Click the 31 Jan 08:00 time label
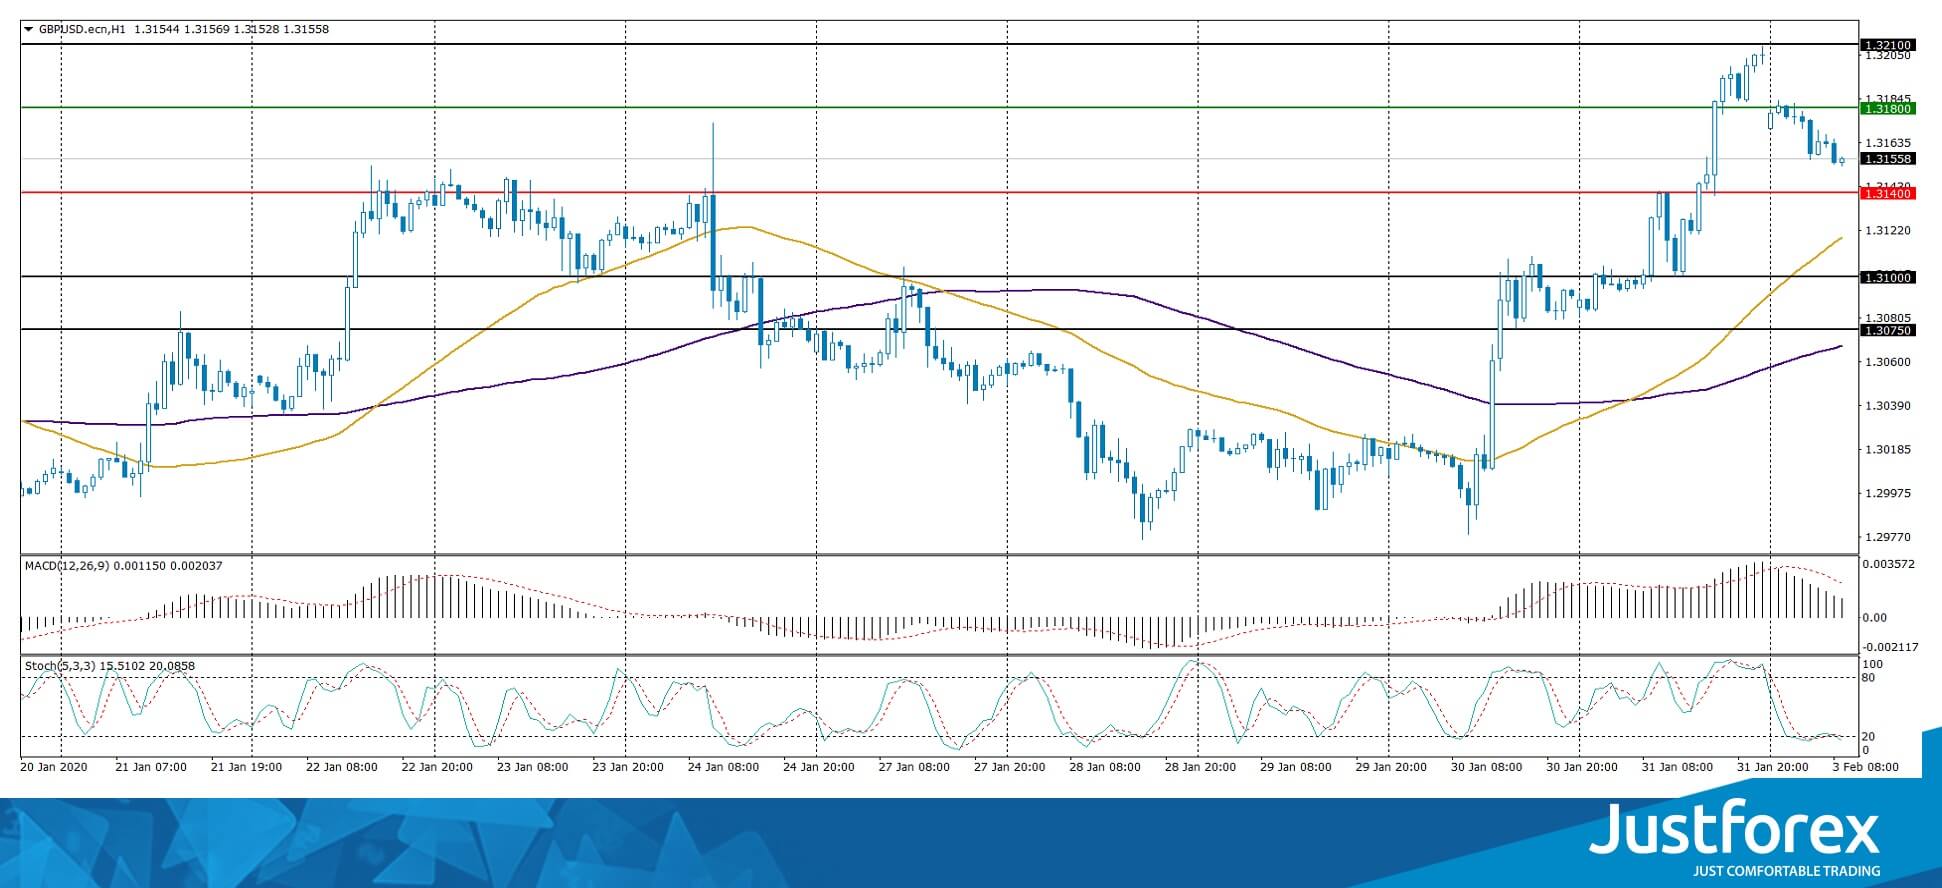The height and width of the screenshot is (888, 1942). (x=1677, y=767)
